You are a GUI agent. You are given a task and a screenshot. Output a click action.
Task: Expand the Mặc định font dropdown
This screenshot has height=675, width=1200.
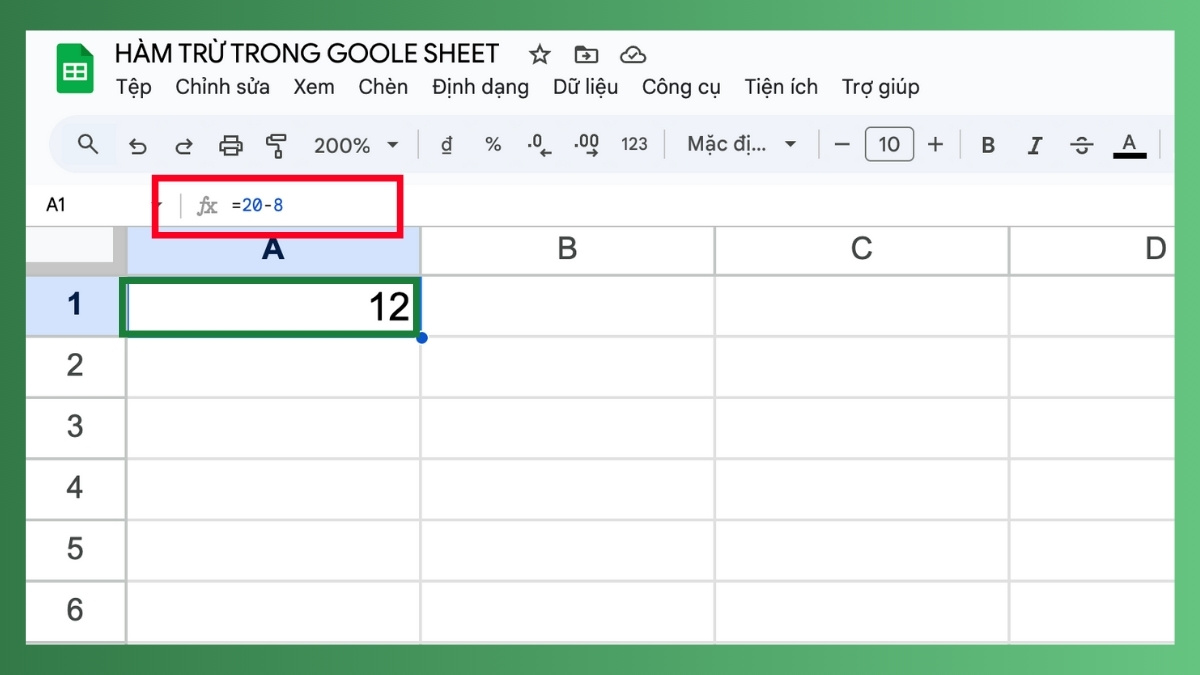pos(741,145)
